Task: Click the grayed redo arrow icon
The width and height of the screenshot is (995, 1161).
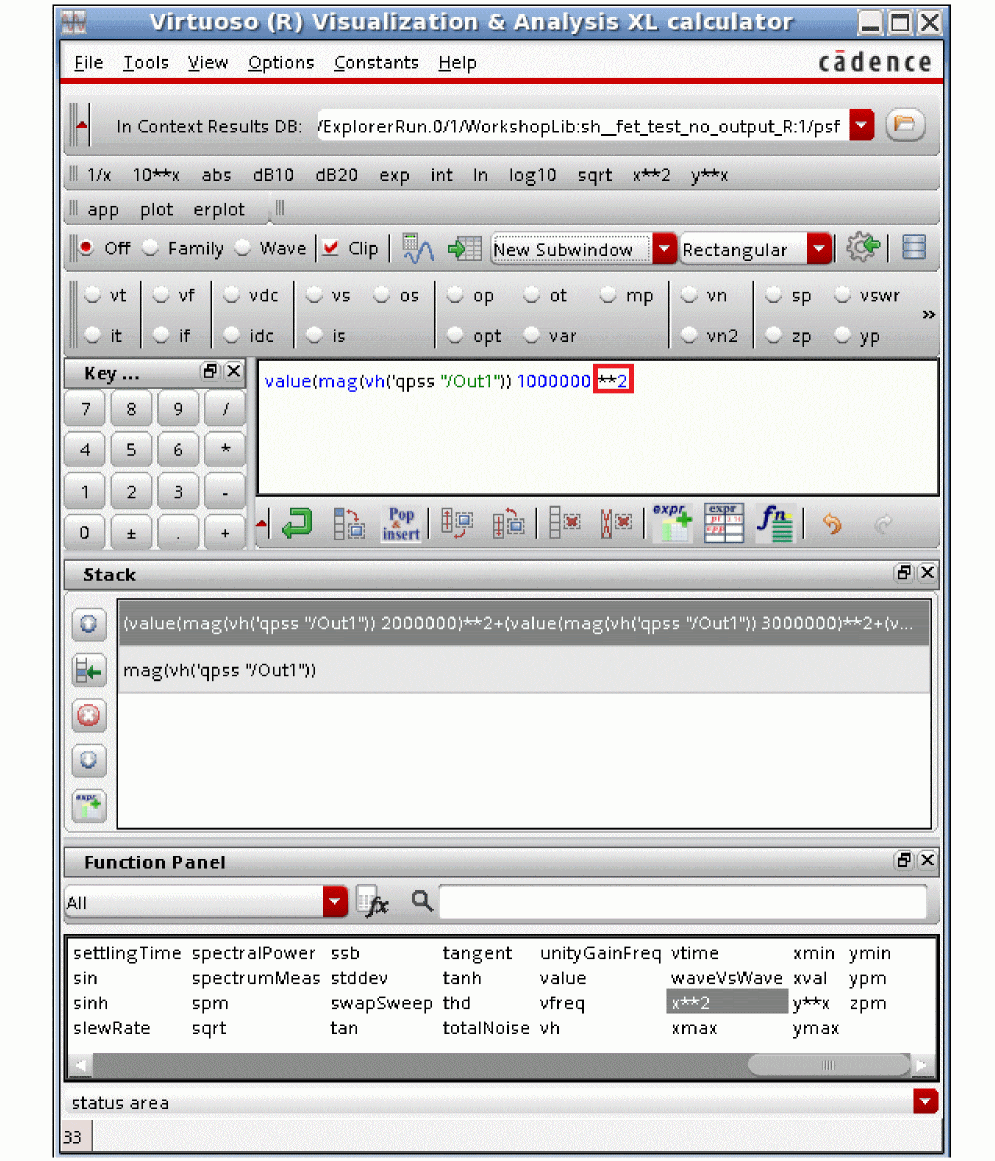Action: point(882,524)
